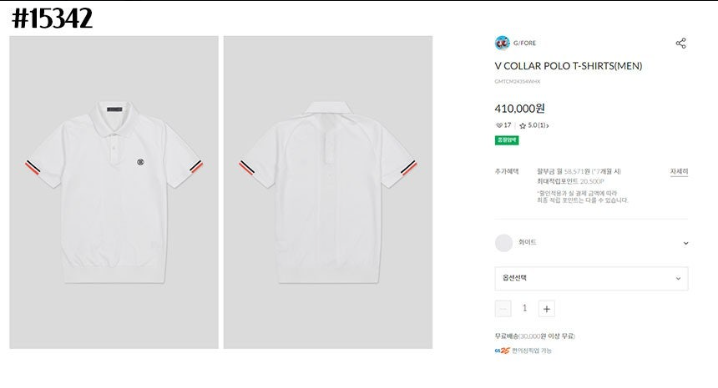Click the GS25 convenience store logo
Image resolution: width=718 pixels, height=388 pixels.
(502, 350)
